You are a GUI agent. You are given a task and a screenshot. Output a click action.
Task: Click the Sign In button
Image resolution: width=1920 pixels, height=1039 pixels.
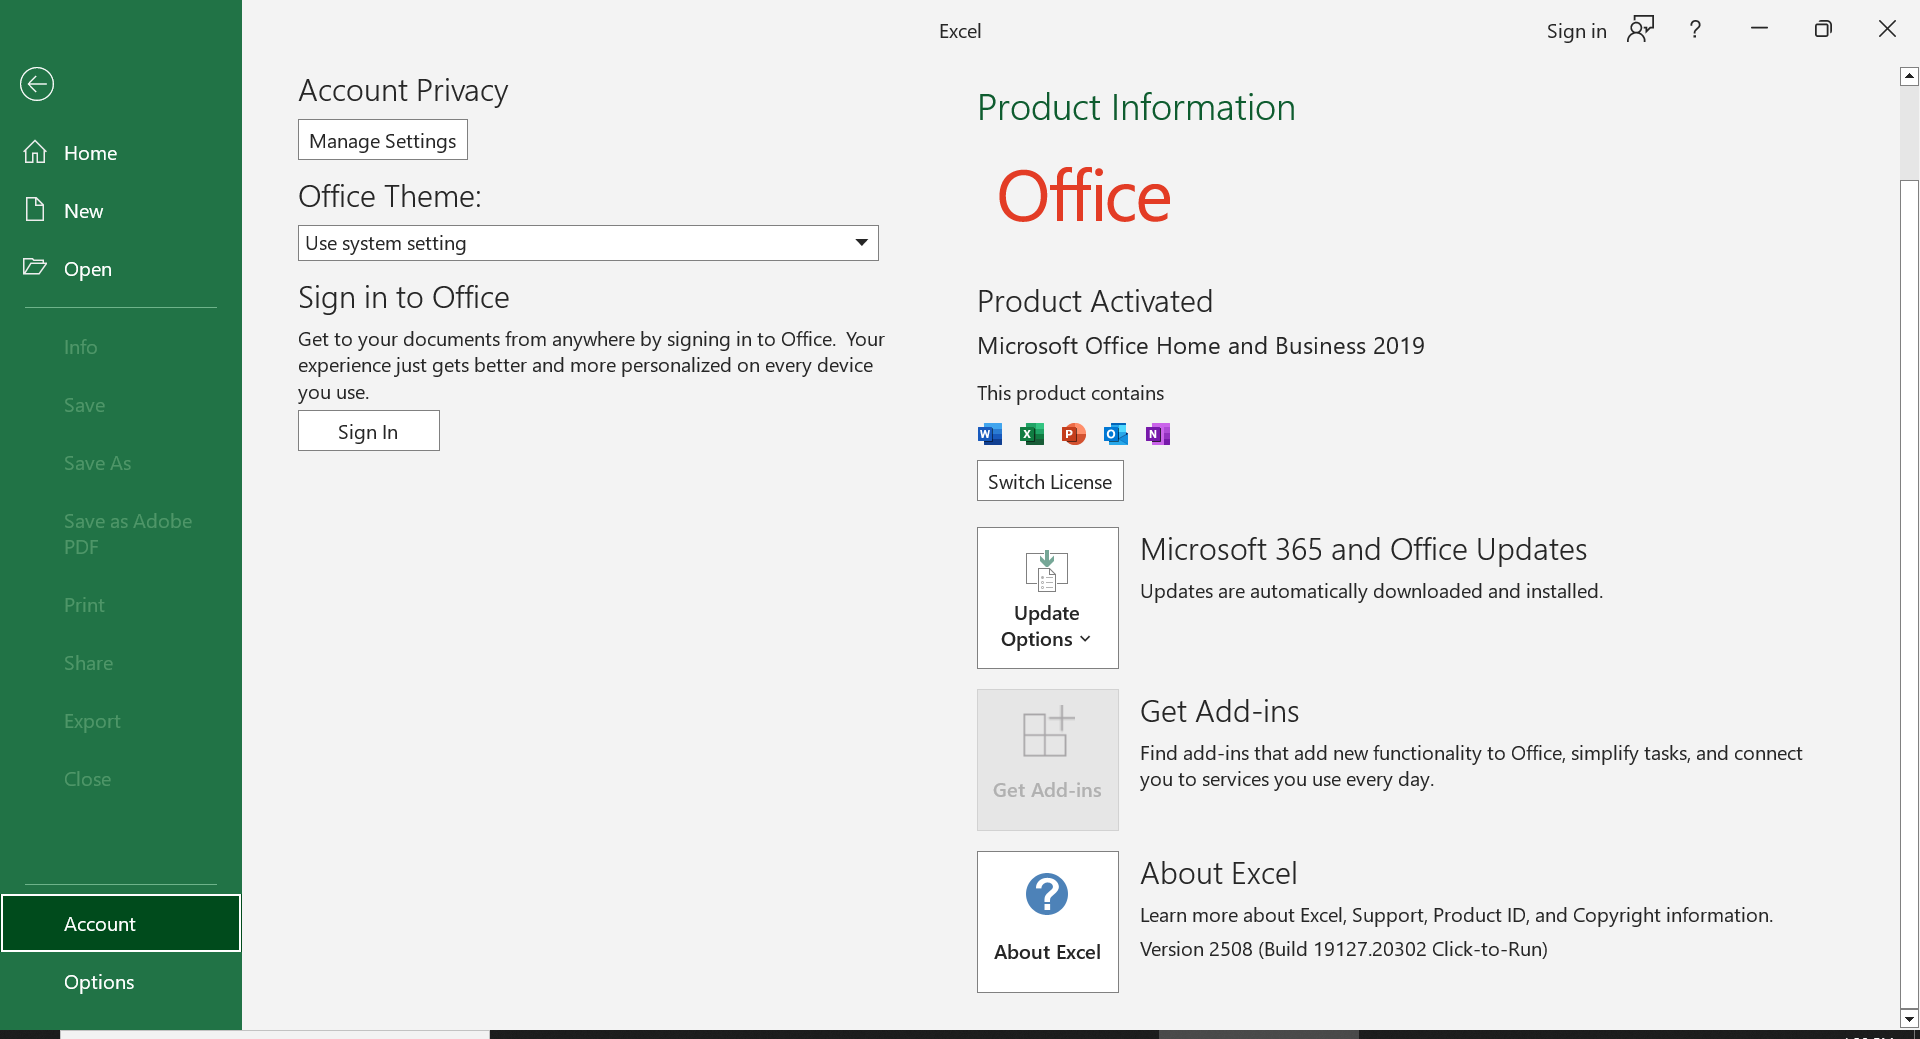click(x=369, y=431)
